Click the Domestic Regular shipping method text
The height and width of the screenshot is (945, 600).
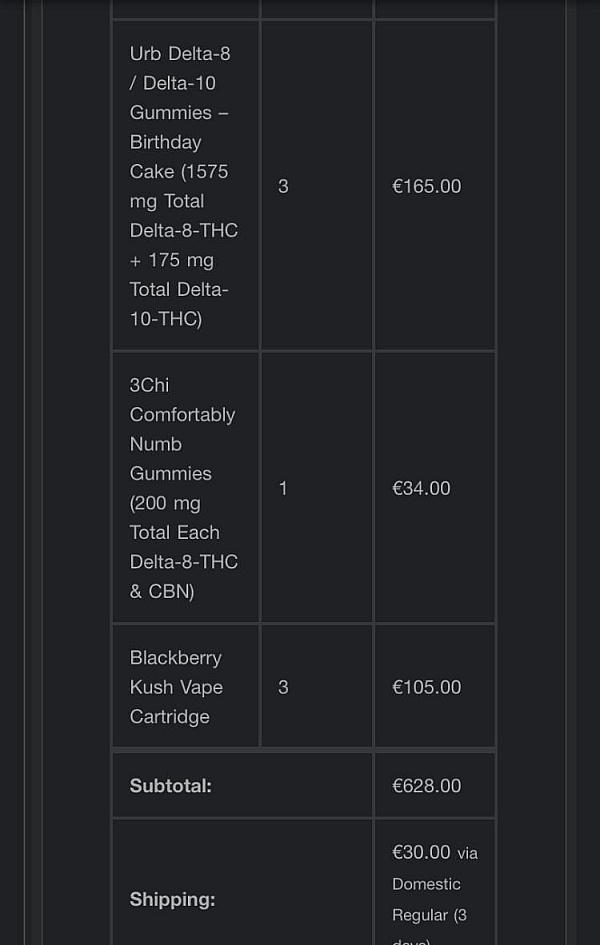pyautogui.click(x=427, y=899)
